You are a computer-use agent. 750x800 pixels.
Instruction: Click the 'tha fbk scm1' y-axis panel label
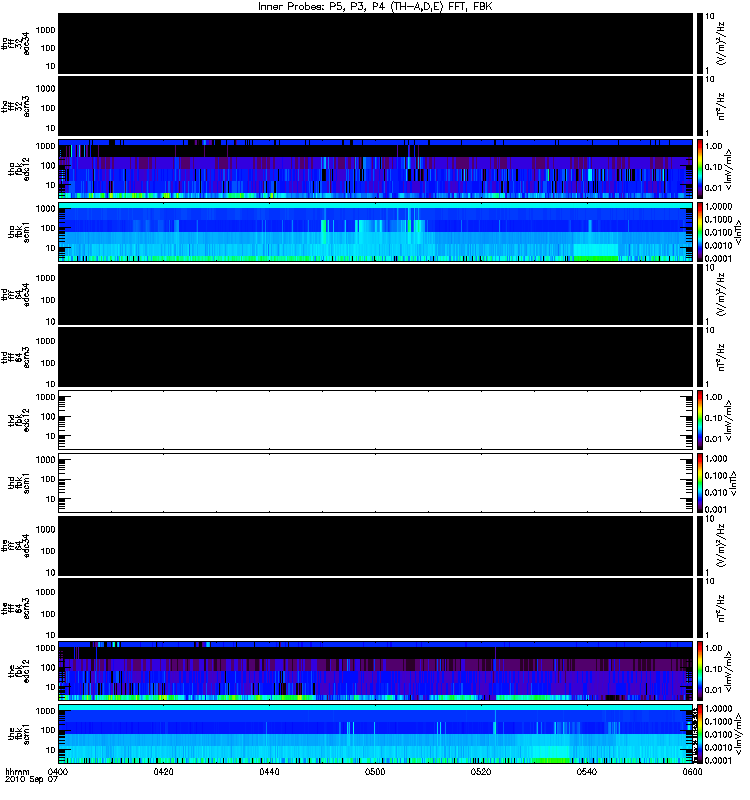point(19,232)
